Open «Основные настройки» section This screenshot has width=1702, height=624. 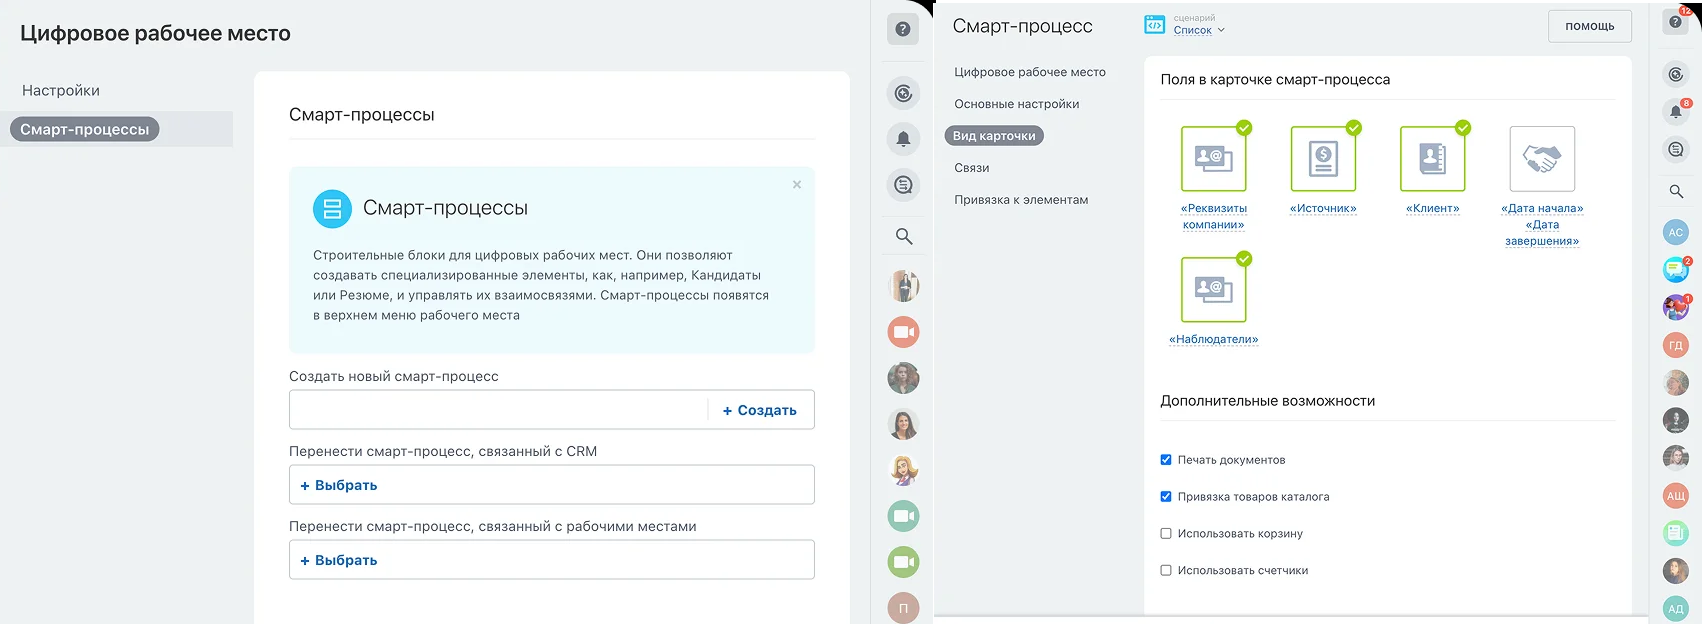tap(1017, 104)
